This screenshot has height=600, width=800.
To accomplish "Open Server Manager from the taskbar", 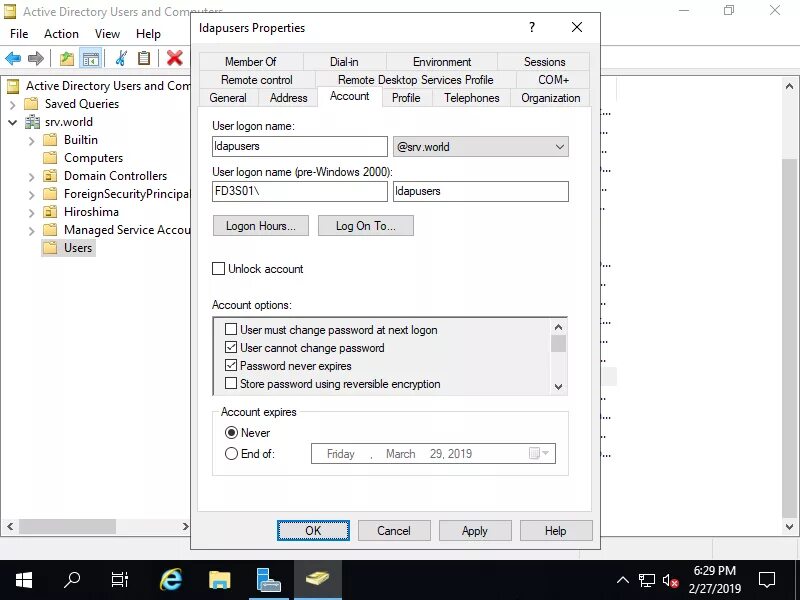I will coord(268,580).
